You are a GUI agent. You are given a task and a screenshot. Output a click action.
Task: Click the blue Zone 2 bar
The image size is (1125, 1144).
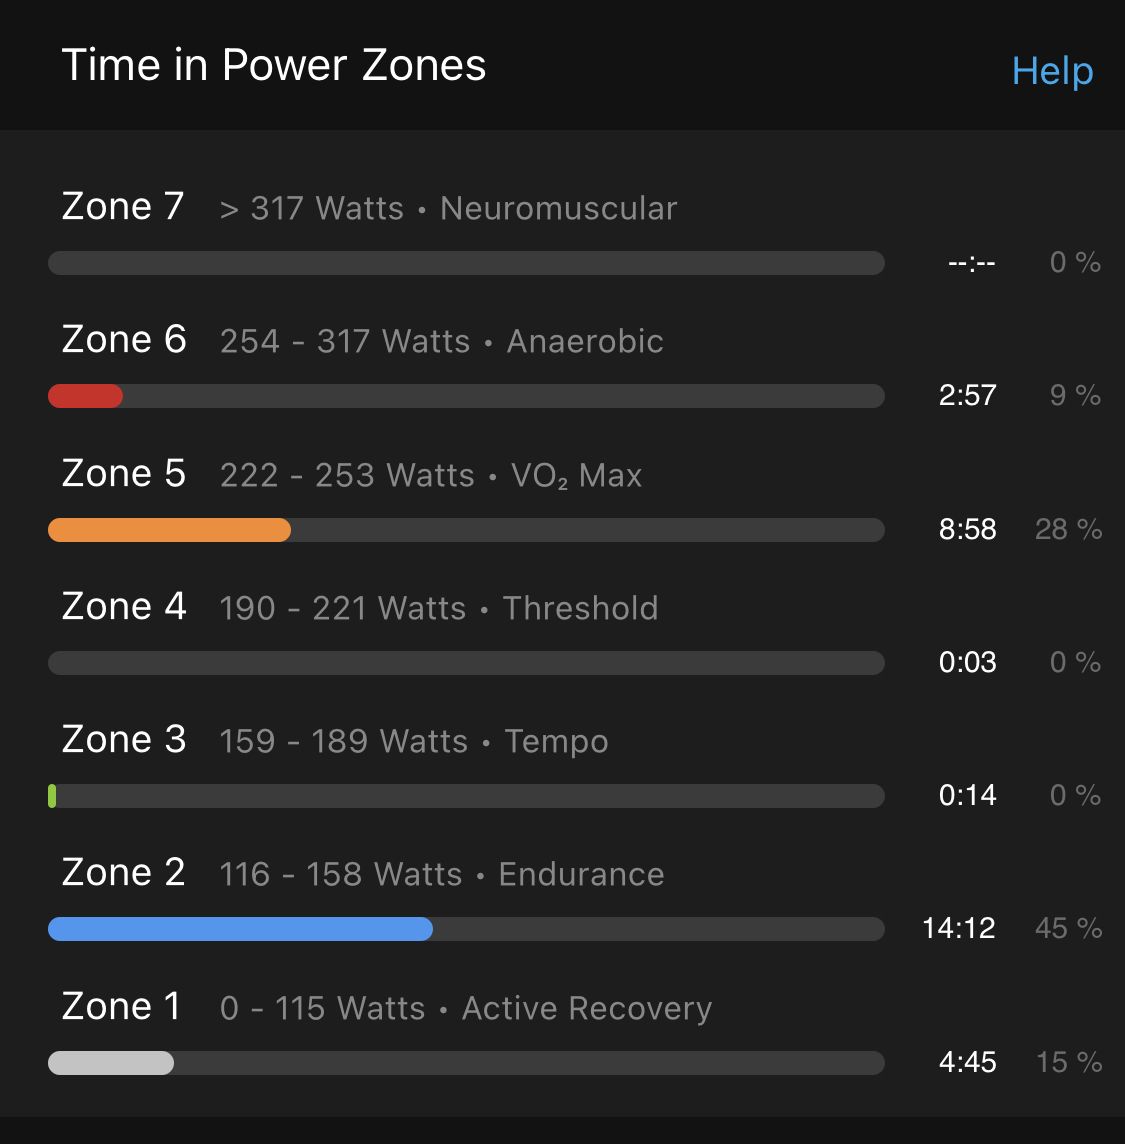point(240,929)
